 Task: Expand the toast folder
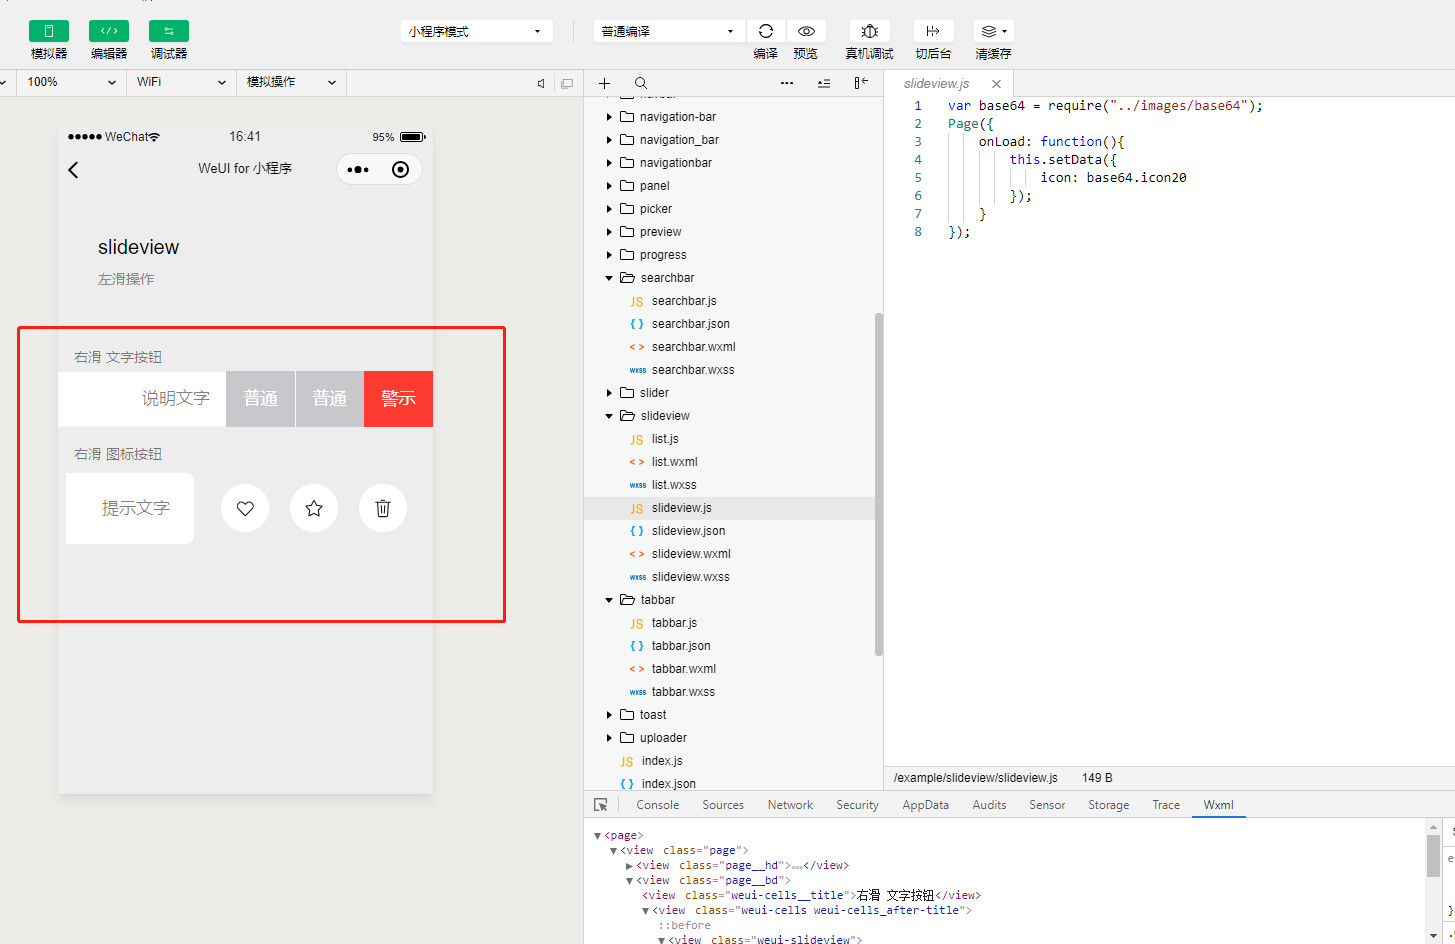click(609, 715)
